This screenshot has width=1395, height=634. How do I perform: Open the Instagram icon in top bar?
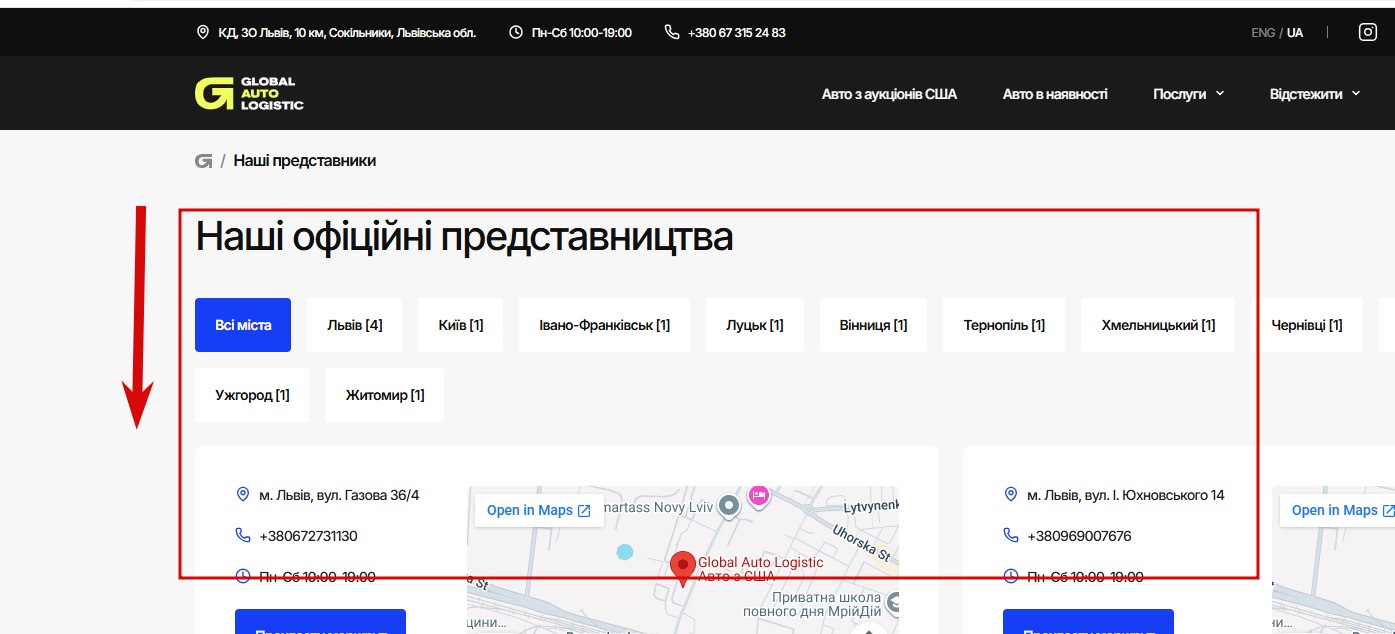(1368, 32)
